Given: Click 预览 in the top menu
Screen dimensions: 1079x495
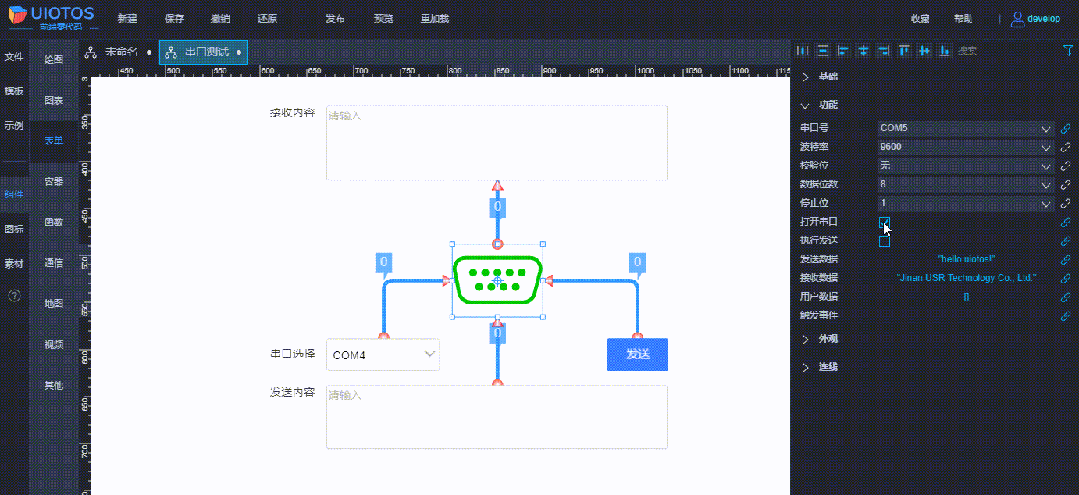Looking at the screenshot, I should pos(383,19).
